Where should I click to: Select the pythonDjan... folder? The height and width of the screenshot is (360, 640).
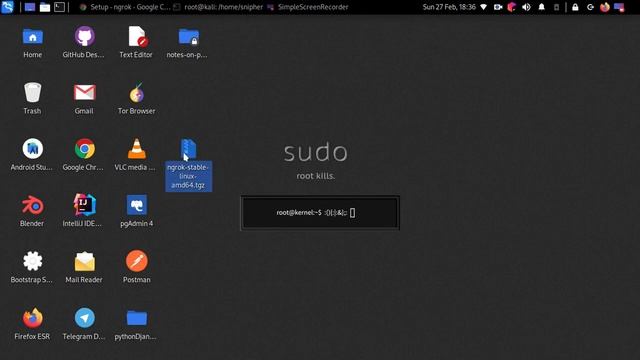pos(136,324)
